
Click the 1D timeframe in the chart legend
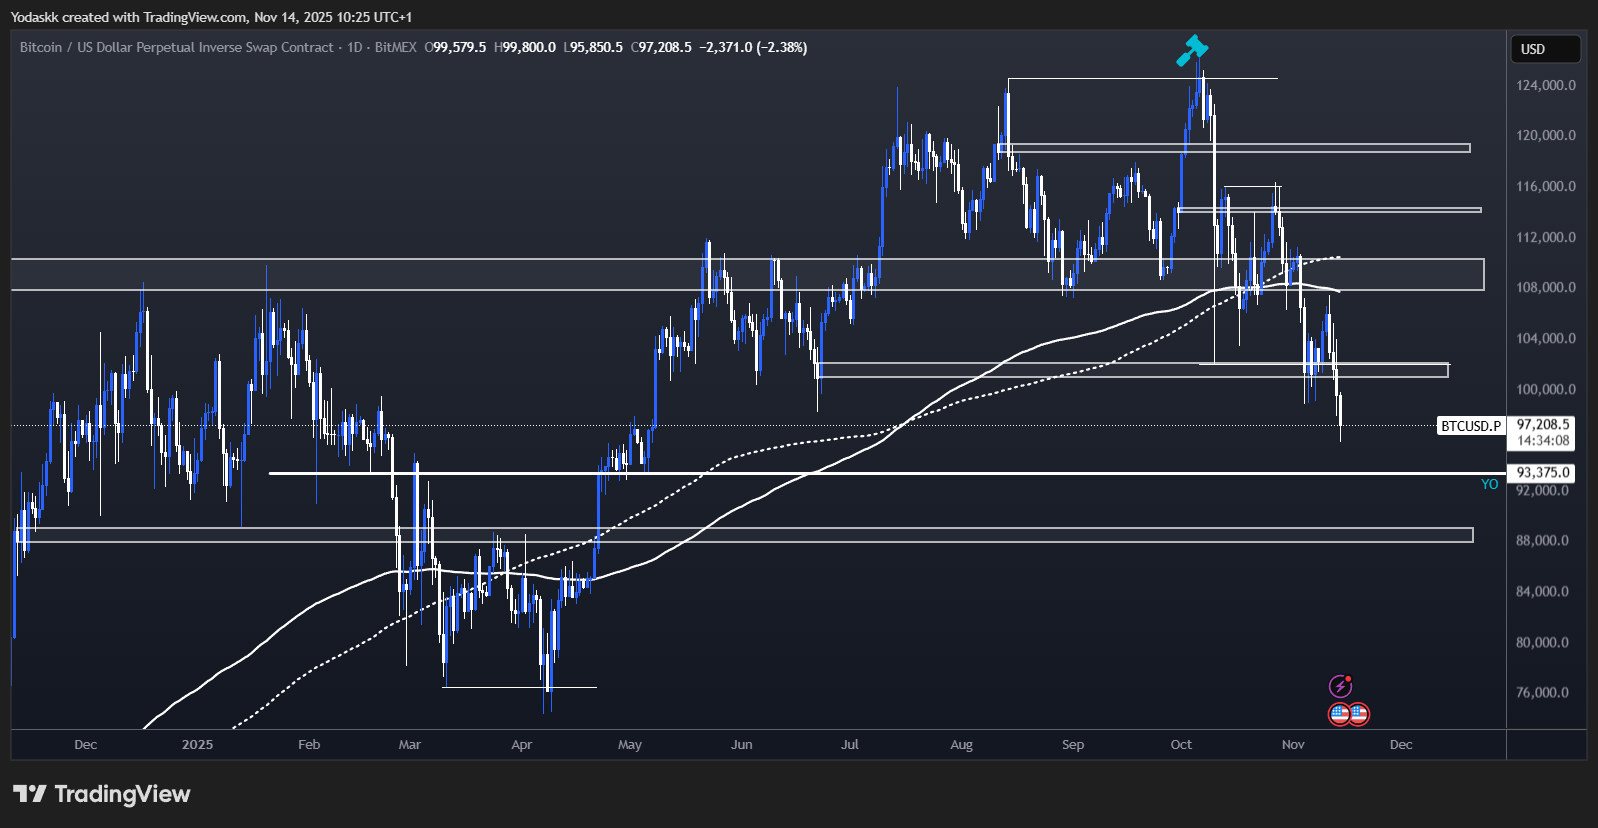click(355, 47)
